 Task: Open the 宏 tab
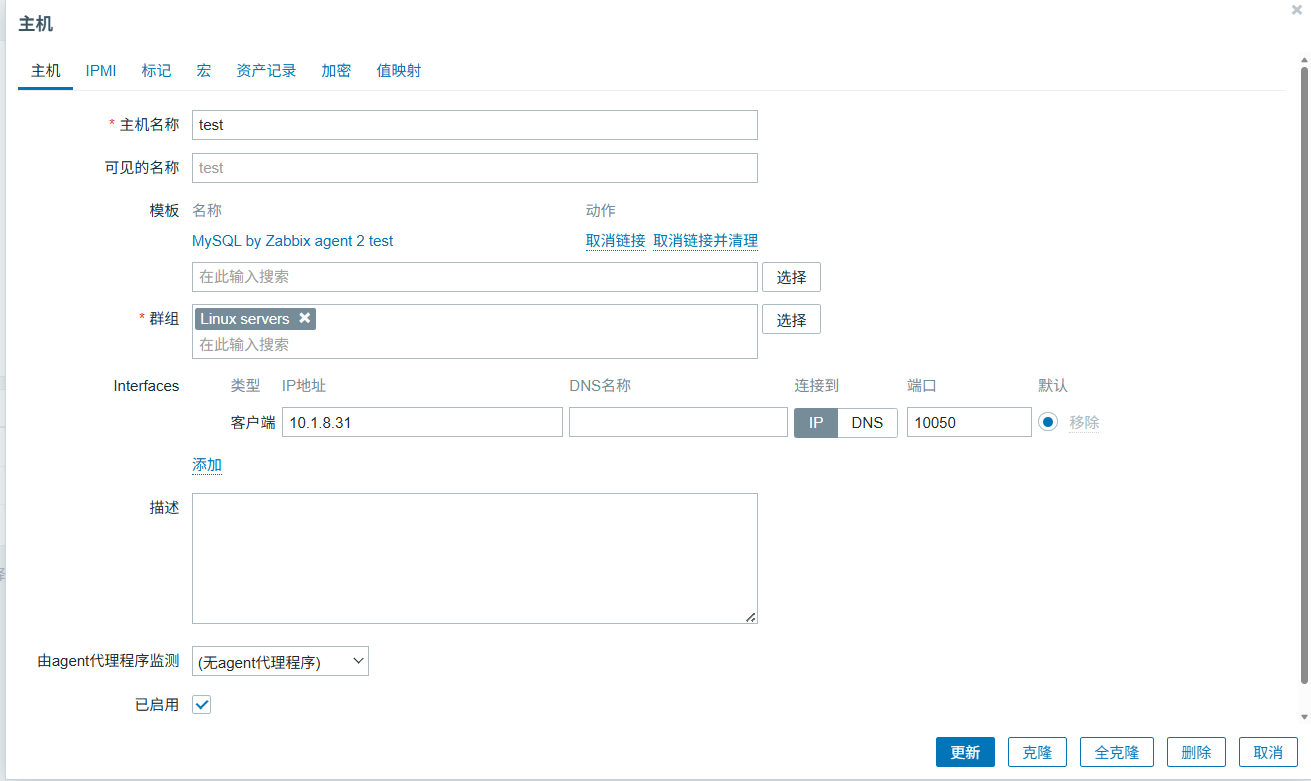pos(204,71)
